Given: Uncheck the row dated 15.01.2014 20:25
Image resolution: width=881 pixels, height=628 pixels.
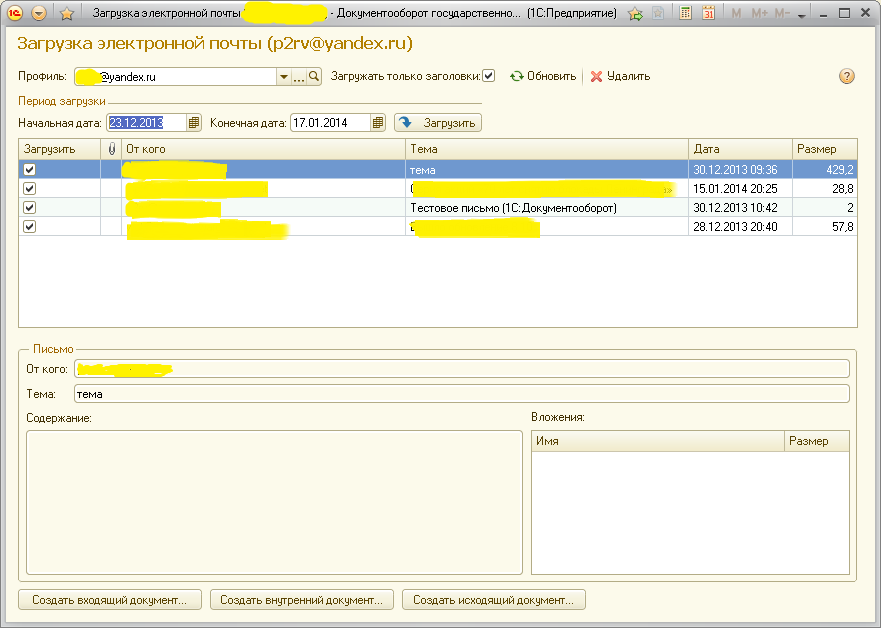Looking at the screenshot, I should [30, 189].
